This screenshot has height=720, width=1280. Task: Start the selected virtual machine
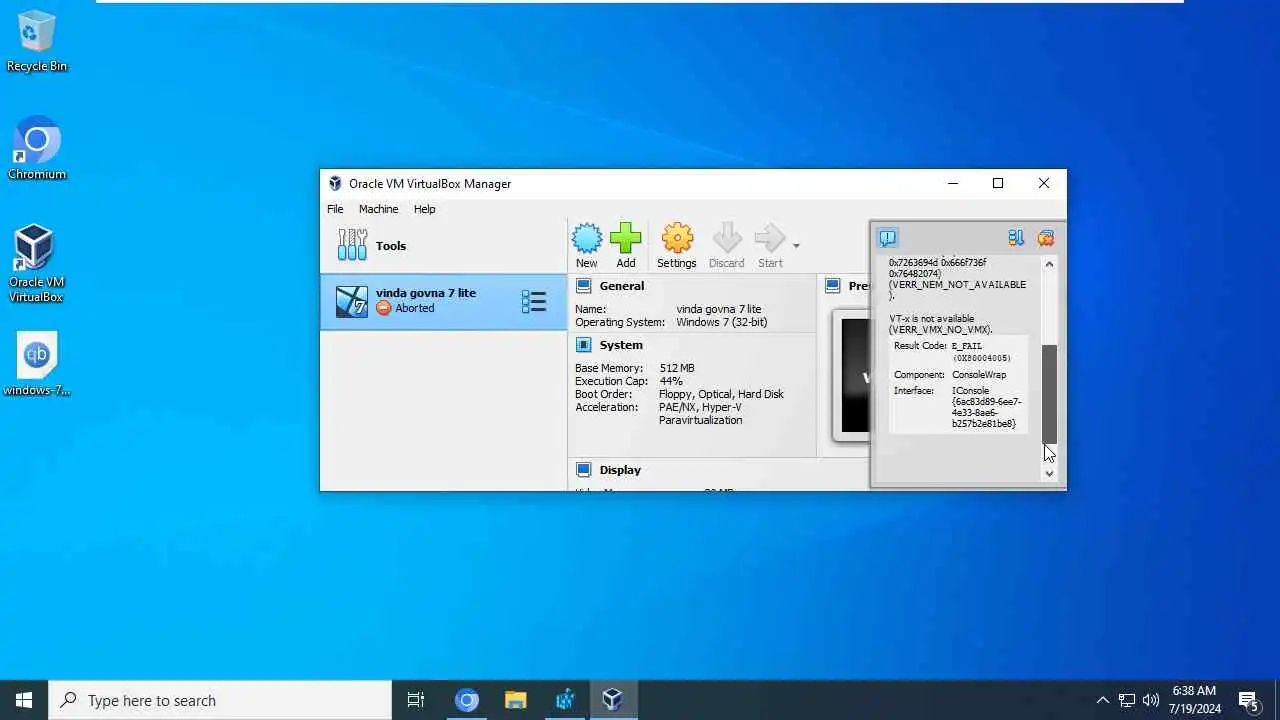click(770, 246)
